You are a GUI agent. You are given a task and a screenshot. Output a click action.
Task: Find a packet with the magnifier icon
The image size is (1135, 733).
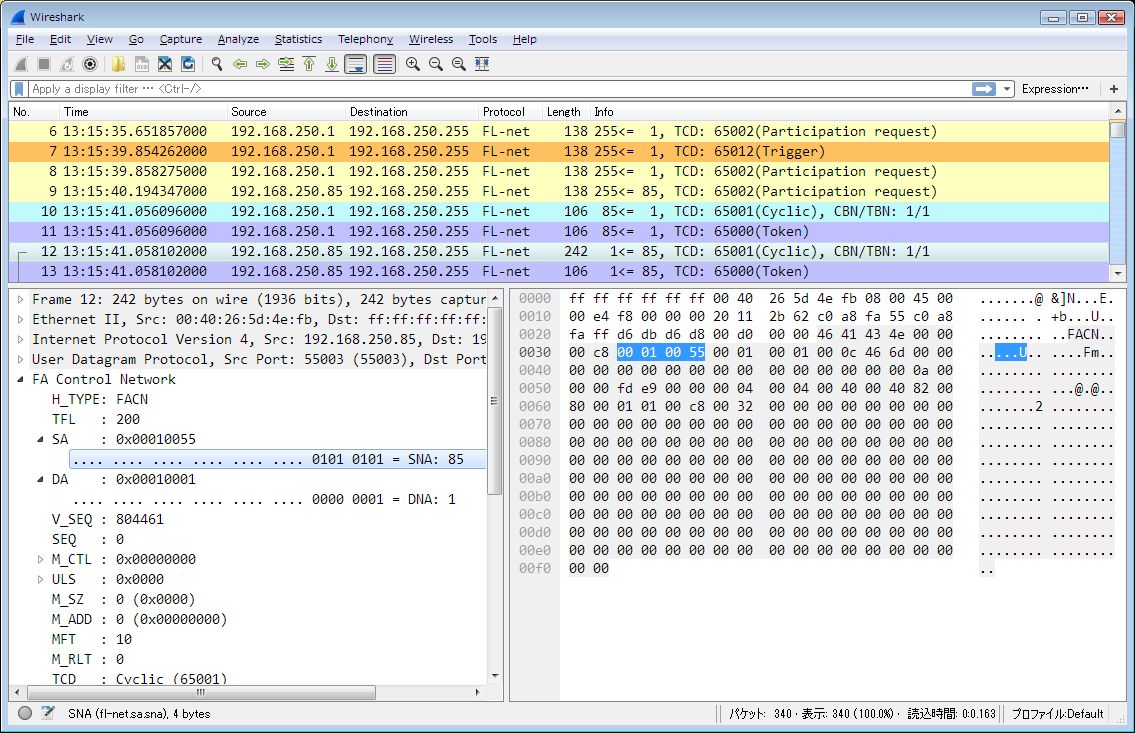216,64
